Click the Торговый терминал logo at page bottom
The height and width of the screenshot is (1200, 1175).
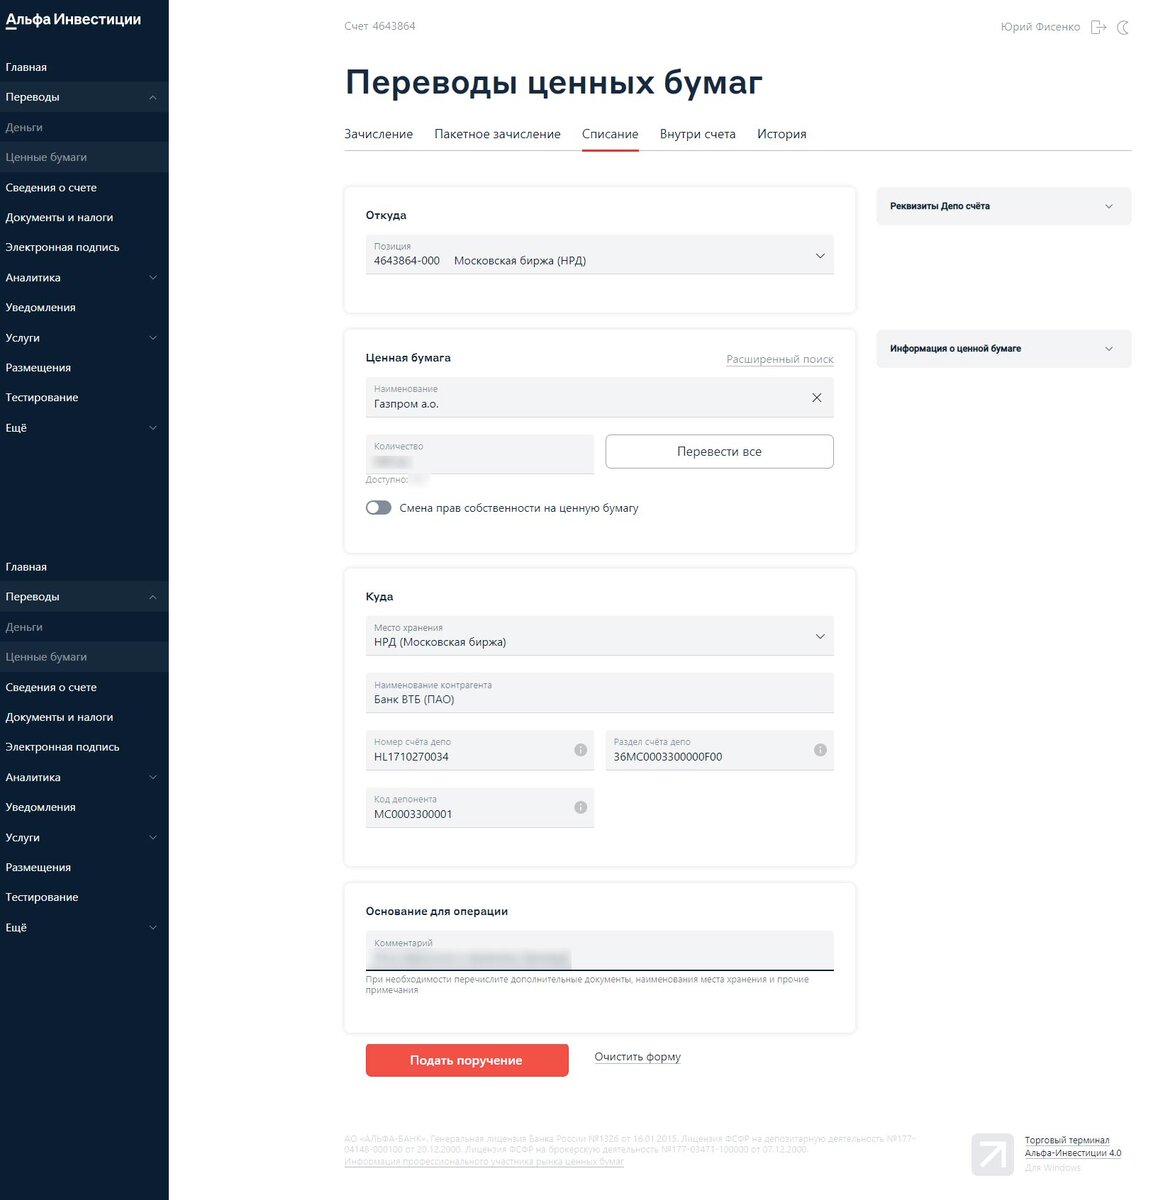click(991, 1153)
